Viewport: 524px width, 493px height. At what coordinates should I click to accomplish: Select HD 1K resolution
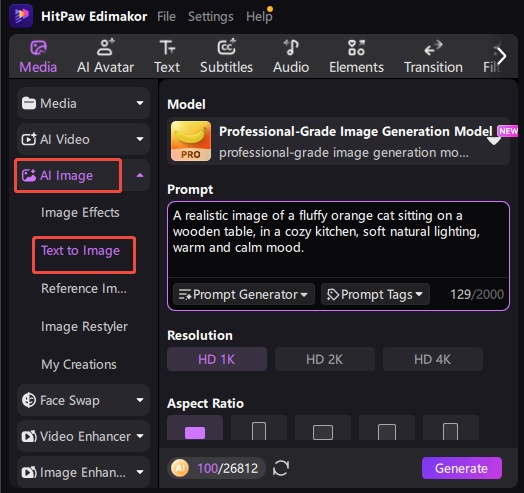pos(217,359)
